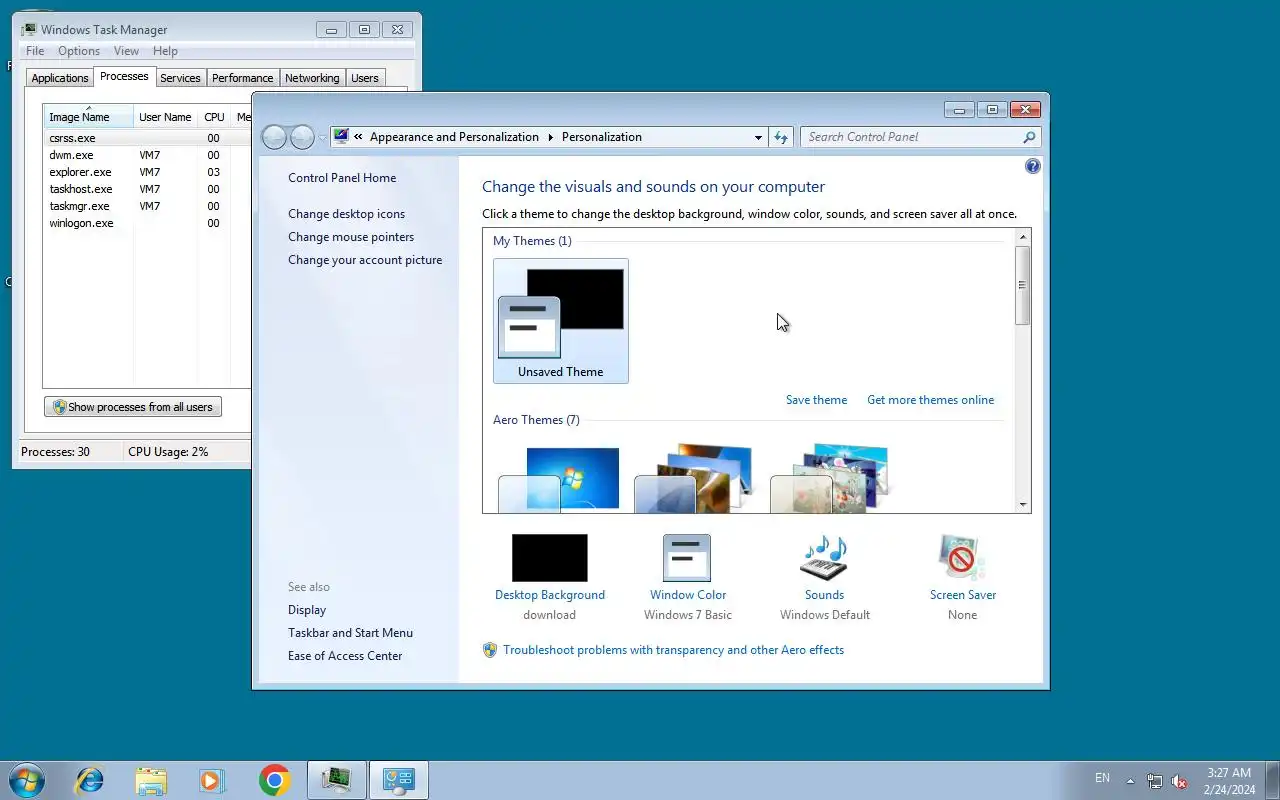
Task: Open Windows Media Player on the taskbar
Action: point(212,780)
